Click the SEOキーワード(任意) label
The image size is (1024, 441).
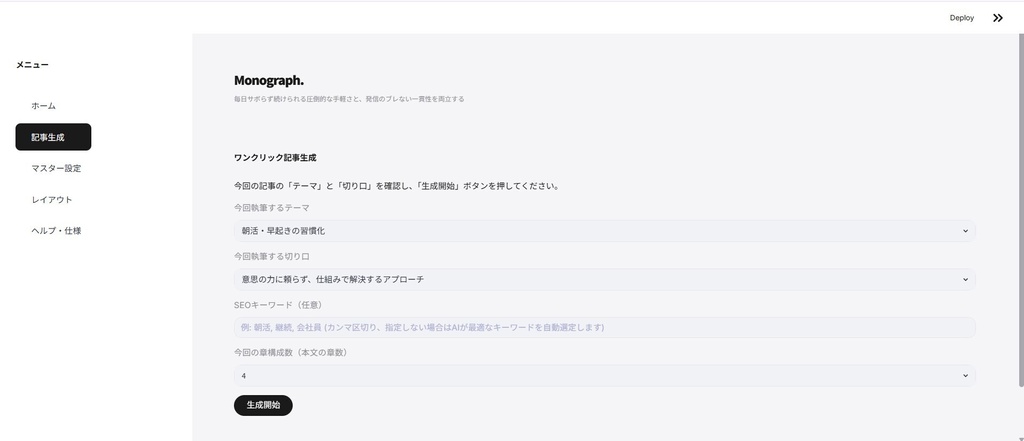click(x=278, y=305)
